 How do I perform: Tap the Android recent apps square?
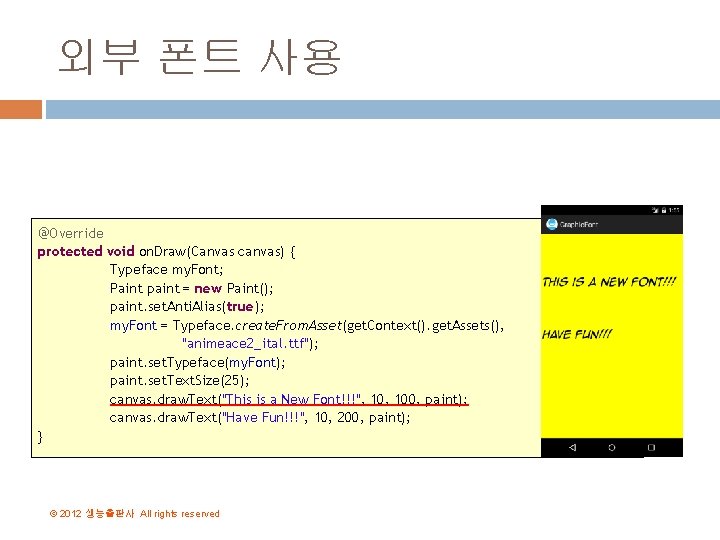pos(651,447)
